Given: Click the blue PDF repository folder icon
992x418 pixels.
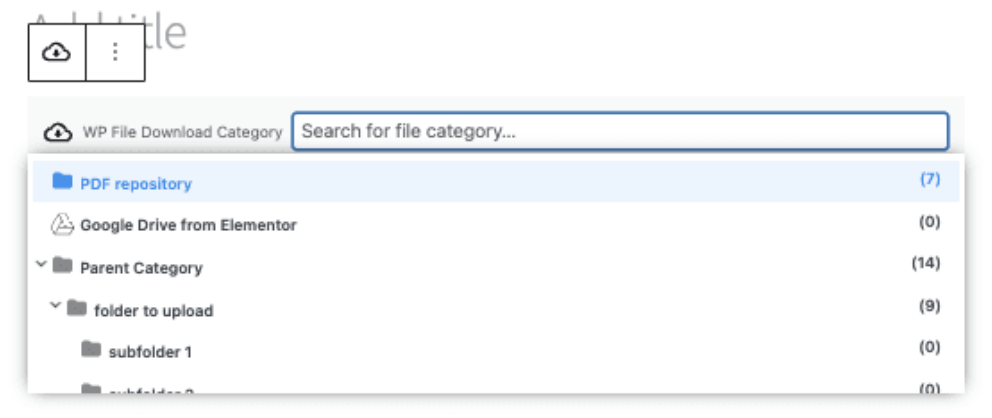Looking at the screenshot, I should [x=63, y=182].
